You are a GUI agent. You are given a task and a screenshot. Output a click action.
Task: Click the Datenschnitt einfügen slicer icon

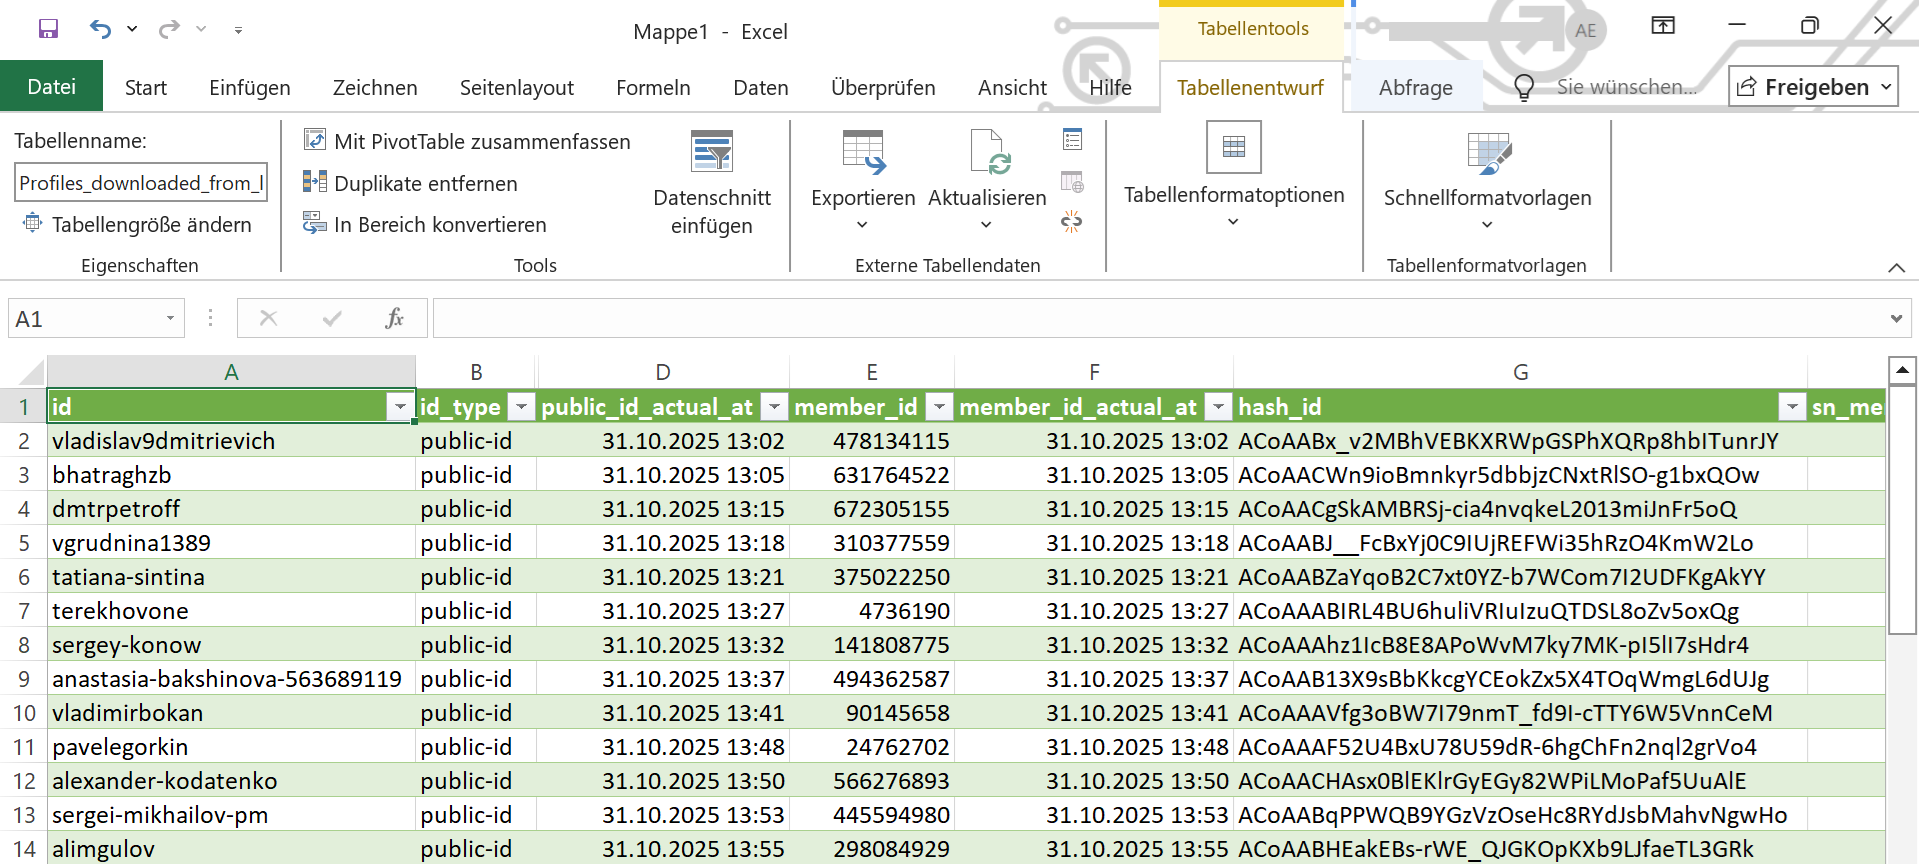pos(711,152)
